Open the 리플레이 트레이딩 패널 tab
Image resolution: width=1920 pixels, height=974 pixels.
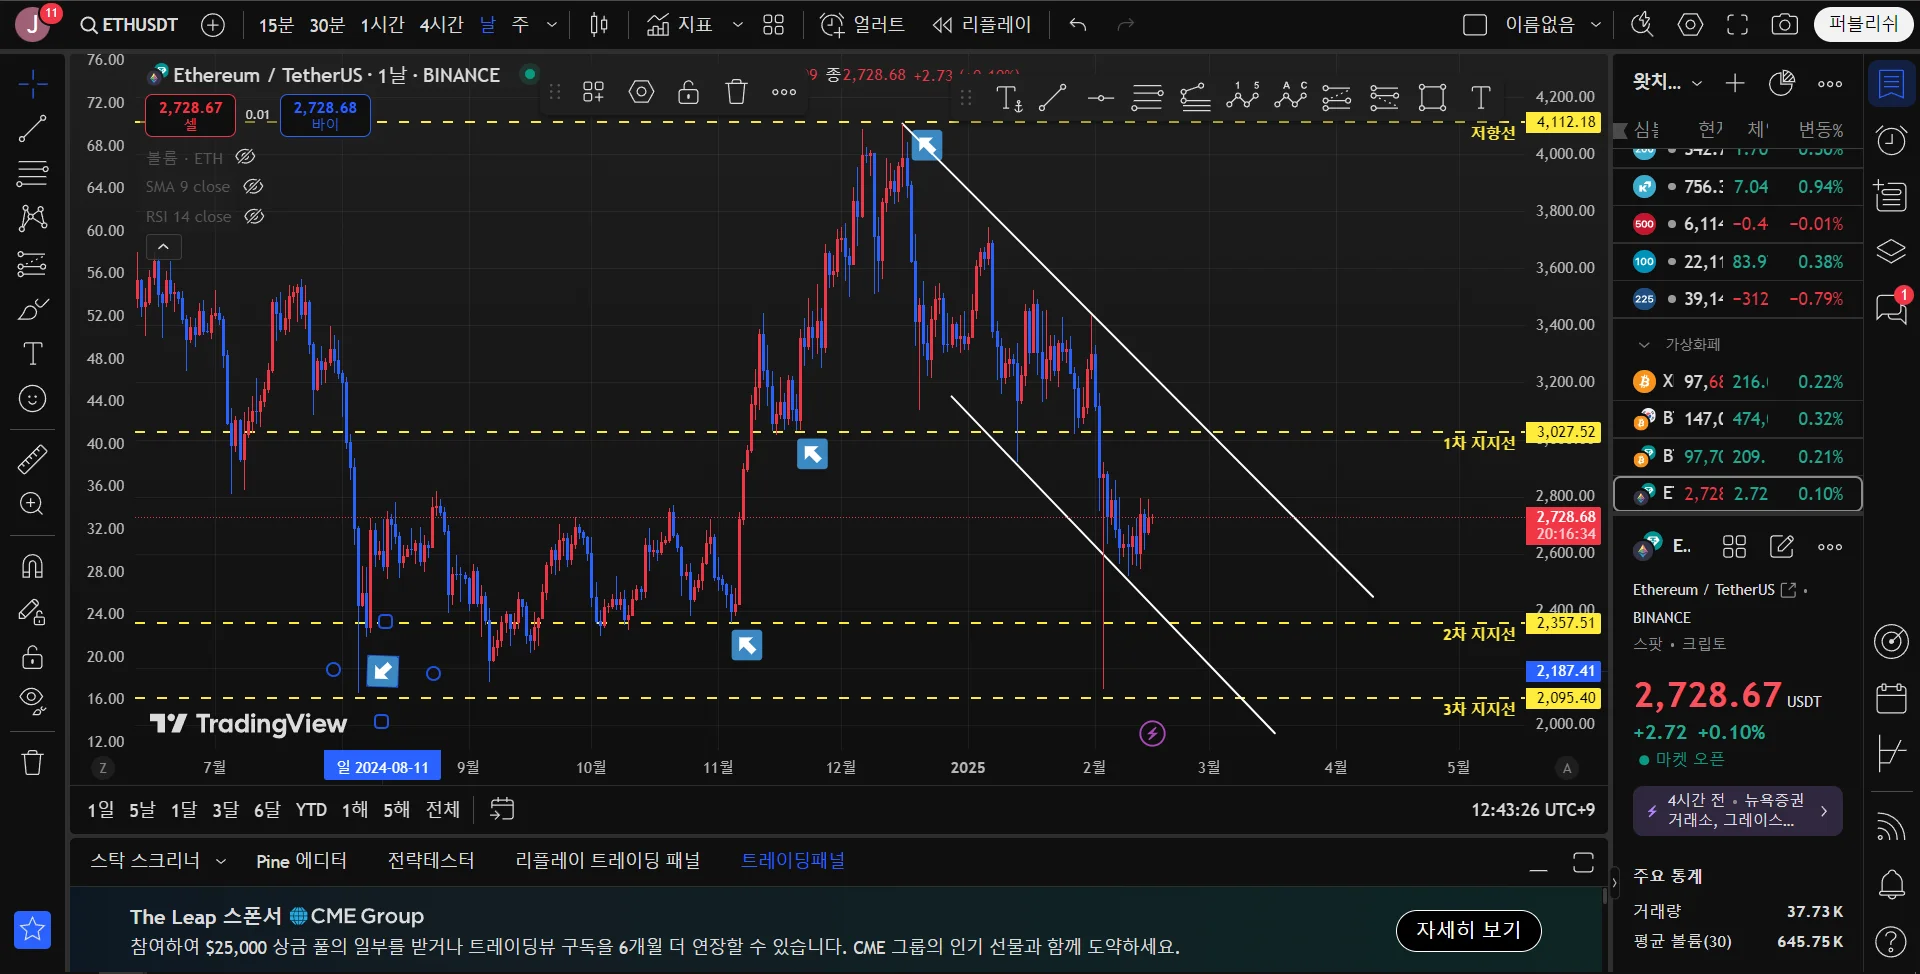[x=607, y=861]
